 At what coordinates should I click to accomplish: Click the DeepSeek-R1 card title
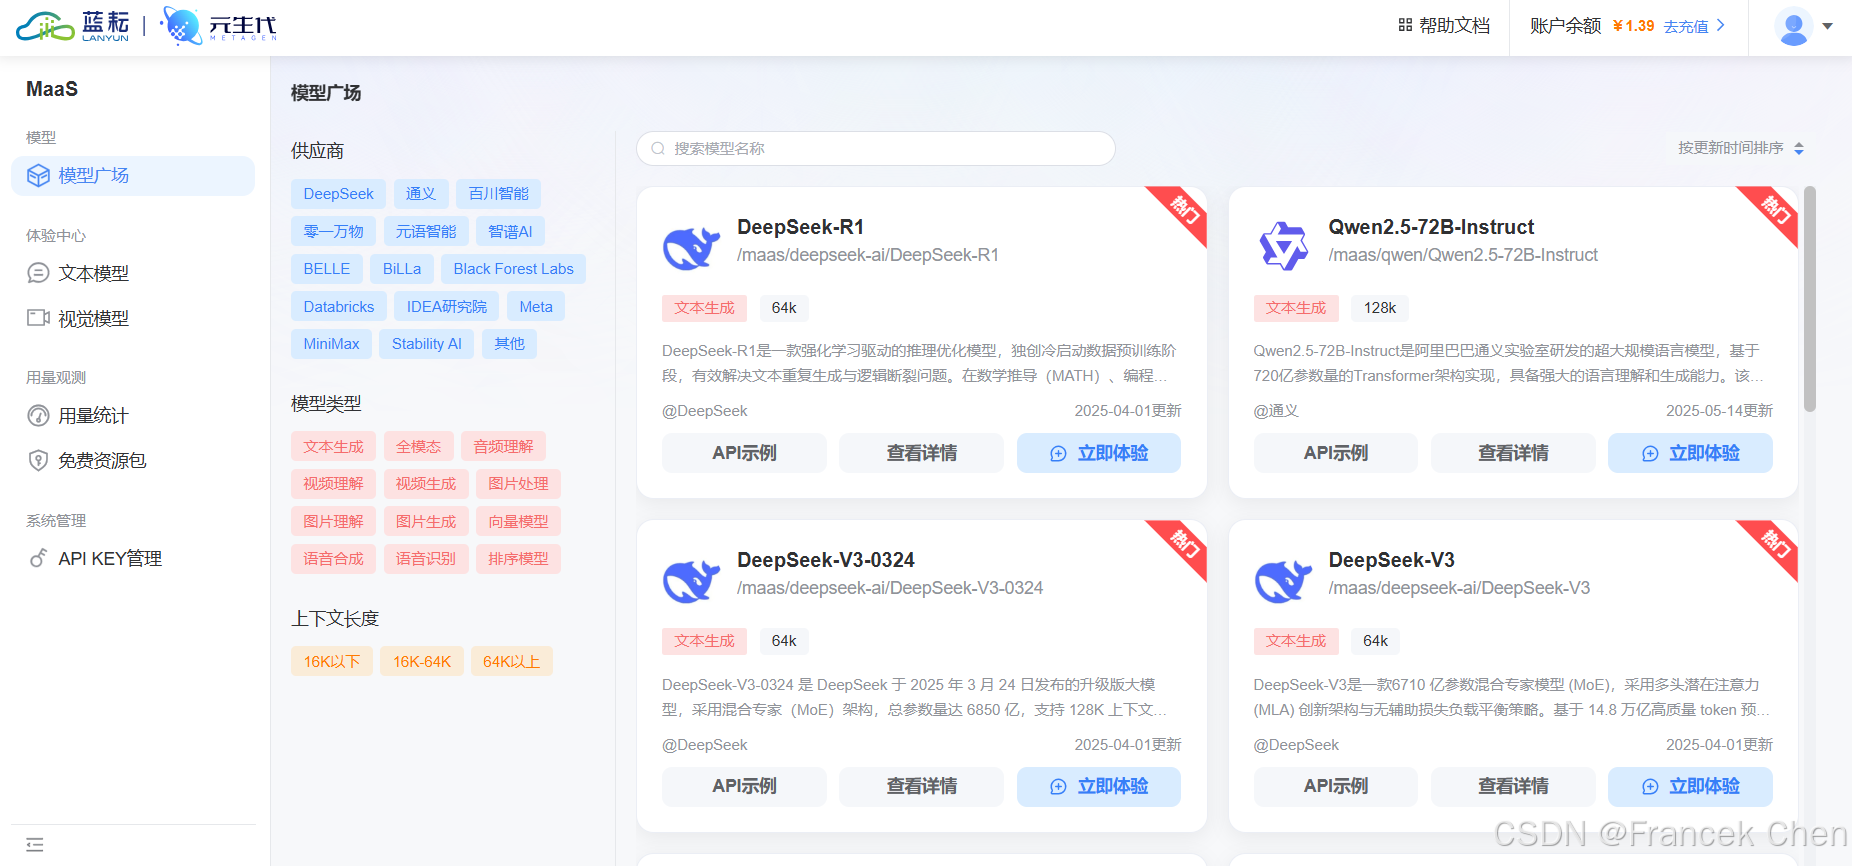pos(800,227)
